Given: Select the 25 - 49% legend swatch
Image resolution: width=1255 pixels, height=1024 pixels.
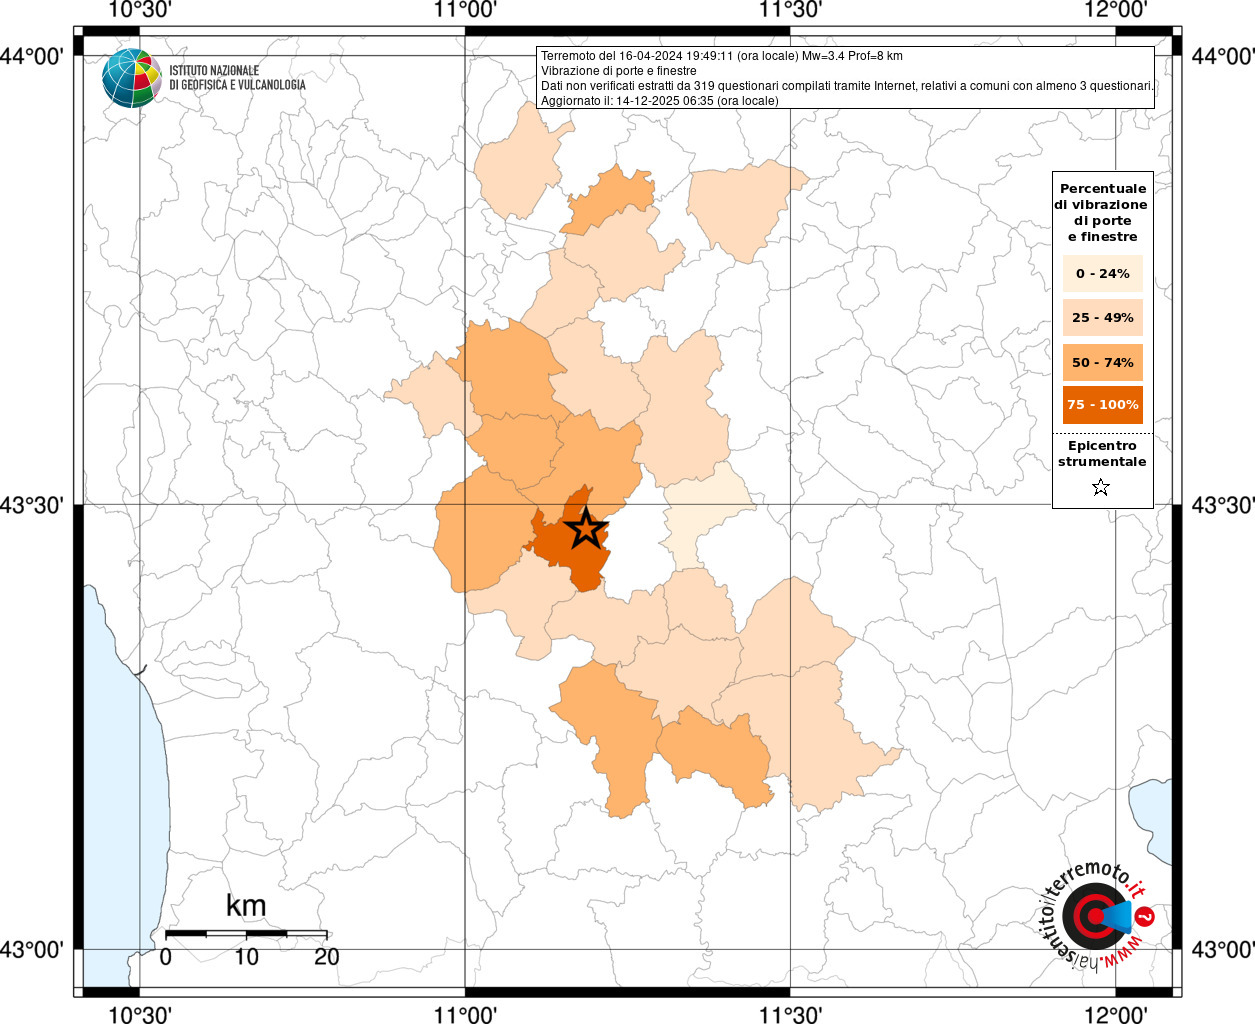Looking at the screenshot, I should pos(1103,317).
